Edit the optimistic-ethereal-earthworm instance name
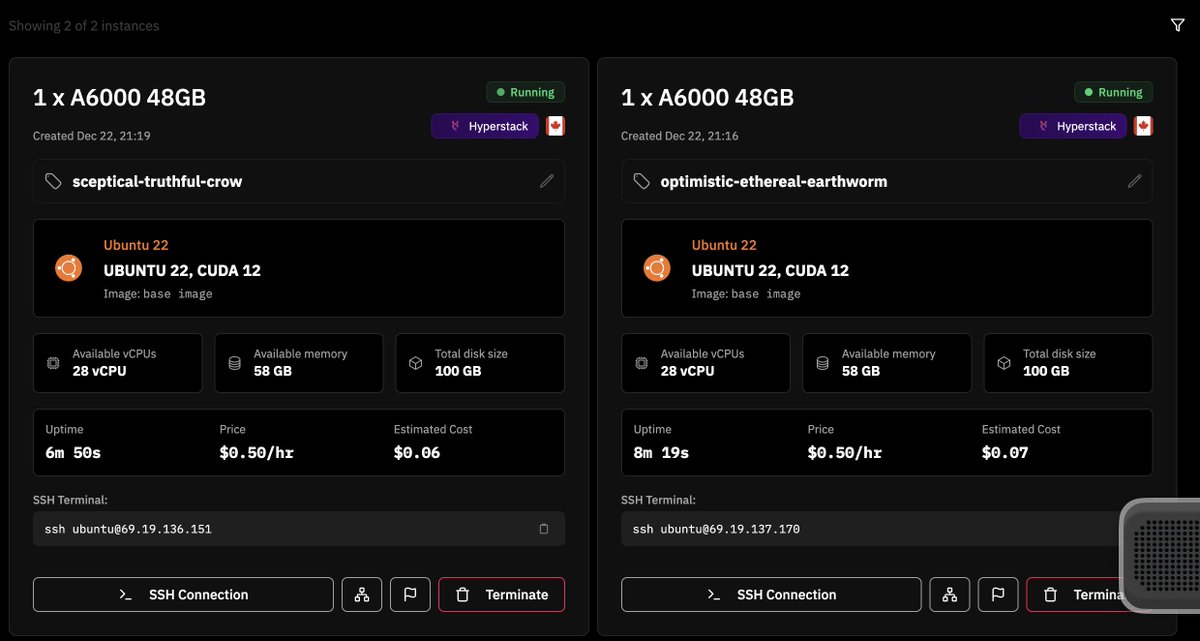Image resolution: width=1200 pixels, height=641 pixels. coord(1134,181)
